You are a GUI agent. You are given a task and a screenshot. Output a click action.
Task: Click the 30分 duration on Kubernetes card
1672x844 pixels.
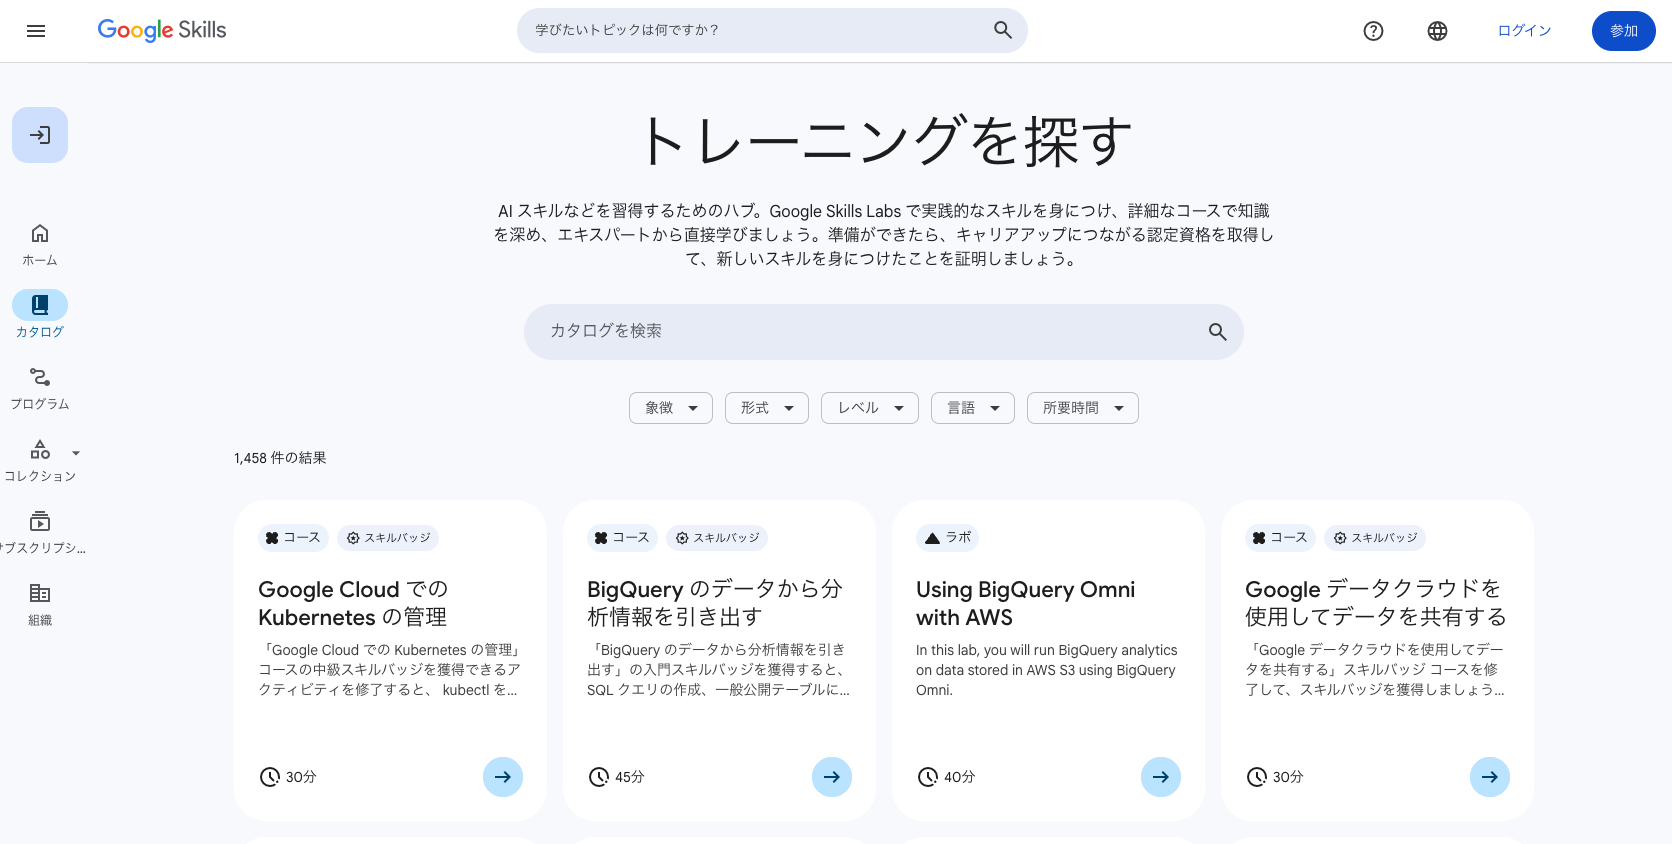pyautogui.click(x=301, y=777)
